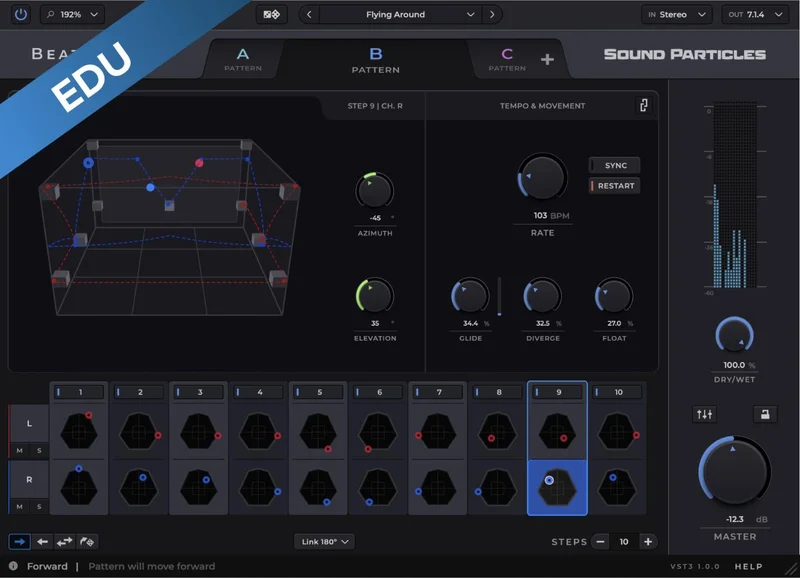Click the HELP link
Screen dimensions: 800x578
tap(748, 566)
